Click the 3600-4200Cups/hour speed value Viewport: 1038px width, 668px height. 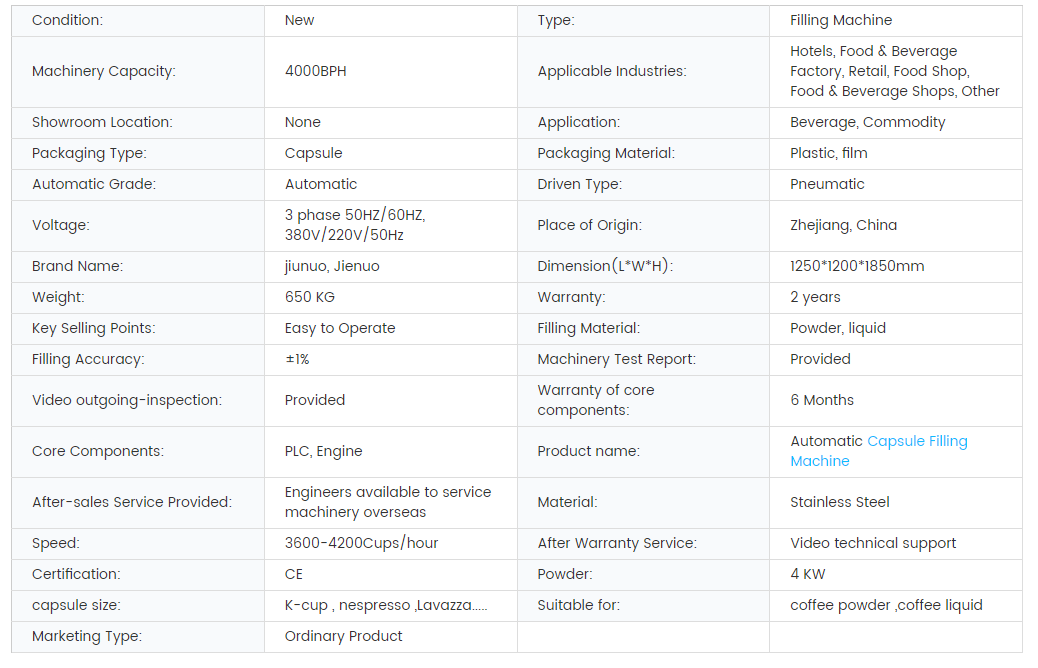point(361,543)
